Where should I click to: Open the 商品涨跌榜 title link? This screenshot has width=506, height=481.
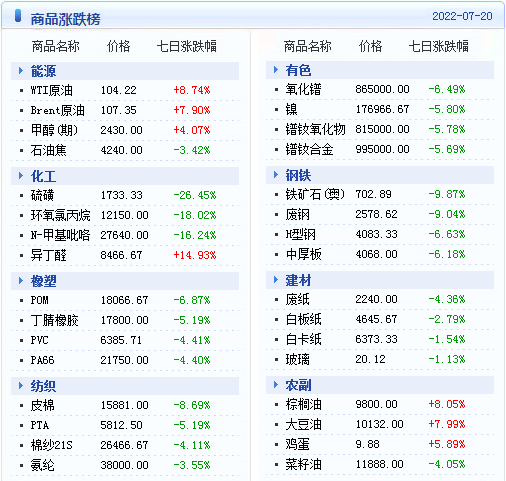point(65,19)
